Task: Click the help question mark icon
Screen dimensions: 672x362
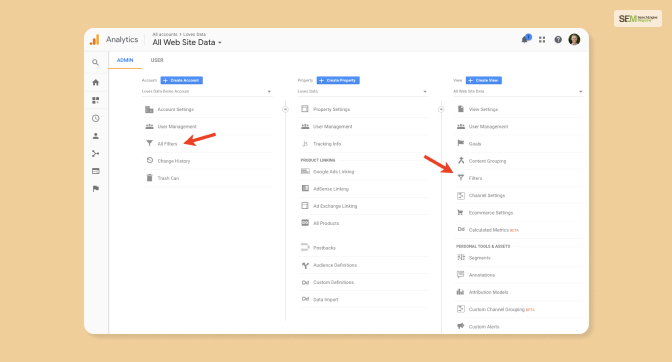Action: [x=558, y=39]
